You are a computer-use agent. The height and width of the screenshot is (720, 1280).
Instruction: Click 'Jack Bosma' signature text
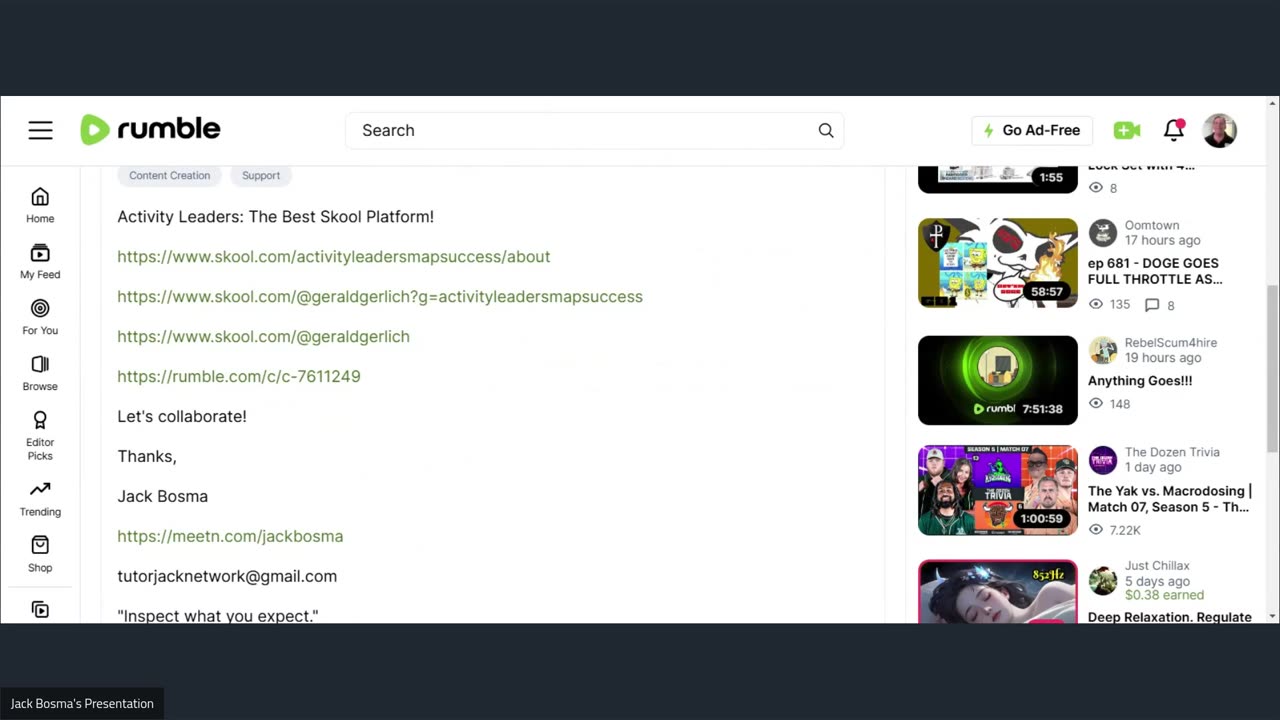(x=162, y=496)
